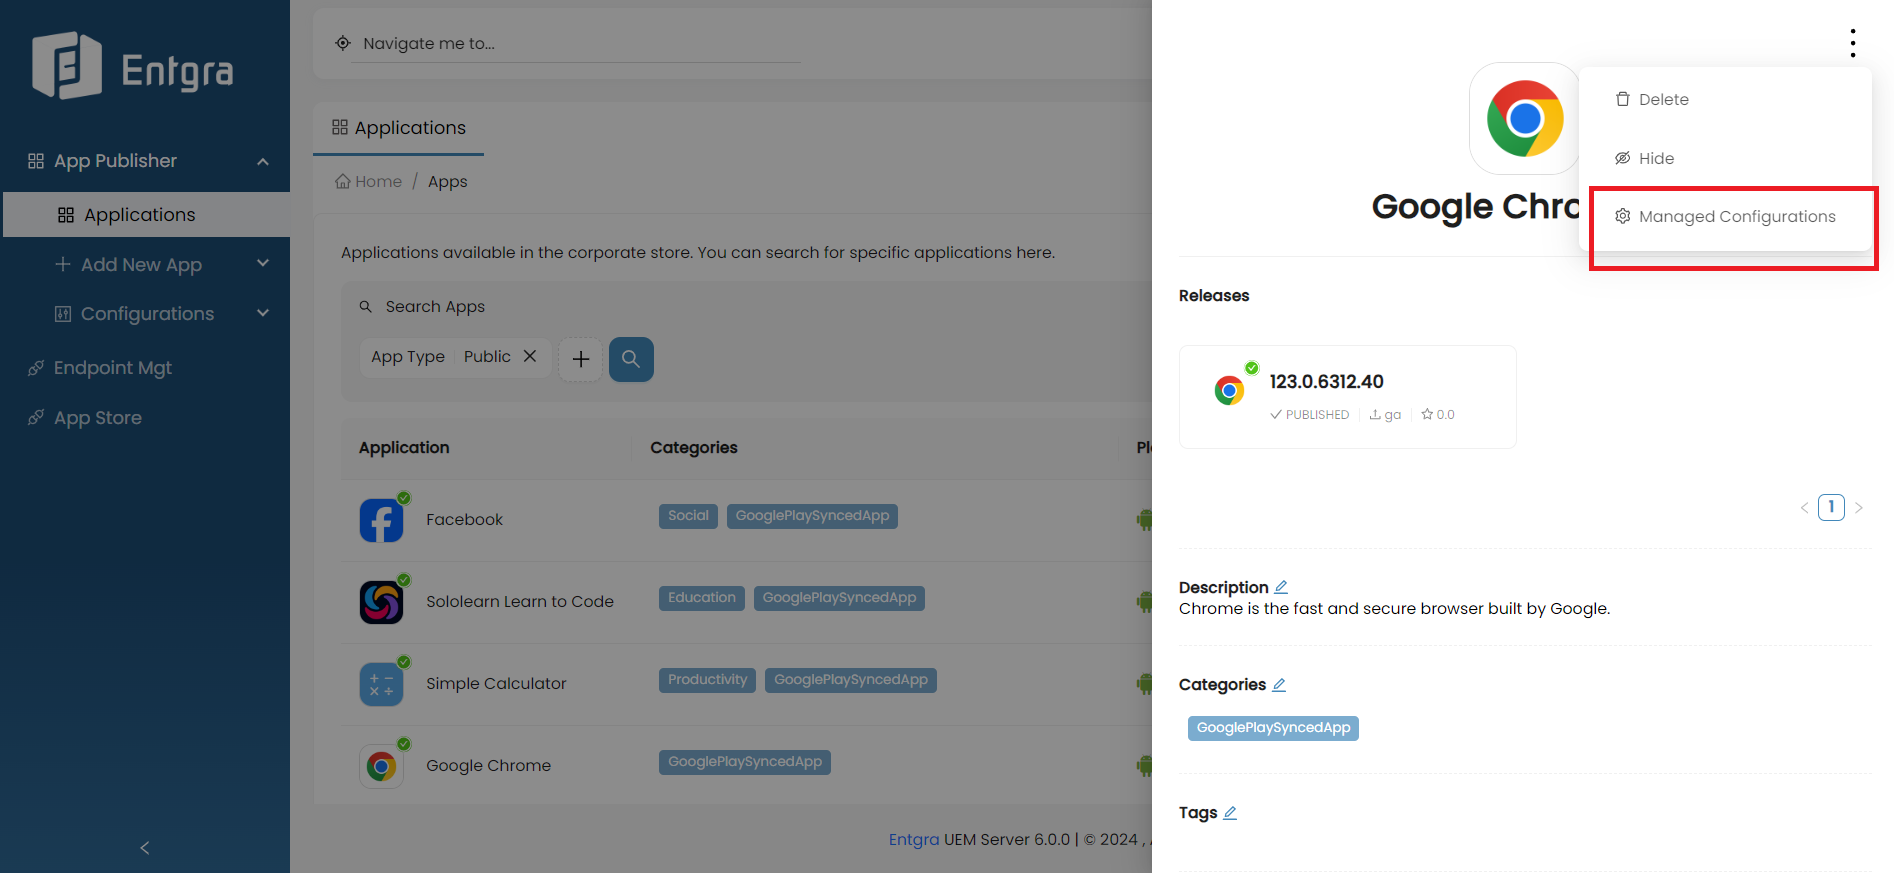Open the Google Chrome row in table
Image resolution: width=1894 pixels, height=873 pixels.
point(747,766)
